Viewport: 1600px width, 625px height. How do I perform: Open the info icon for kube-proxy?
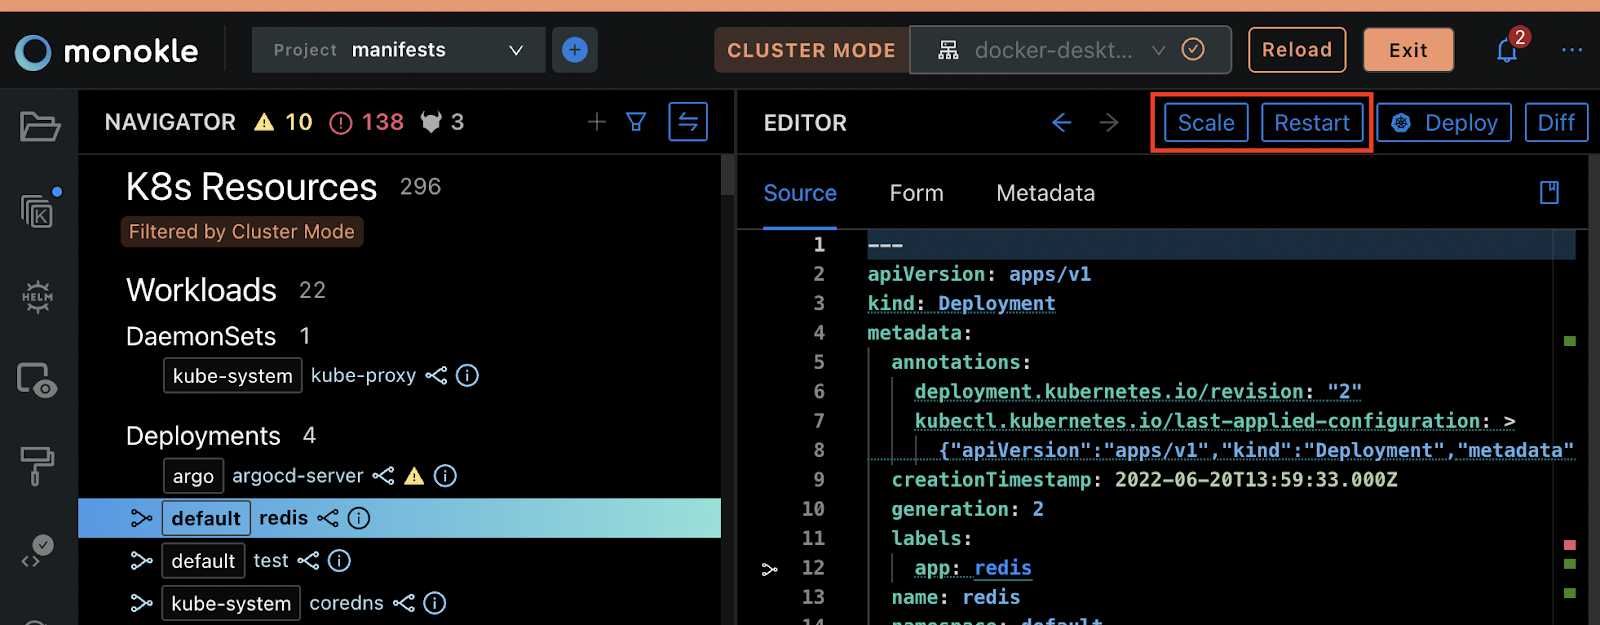click(x=467, y=375)
